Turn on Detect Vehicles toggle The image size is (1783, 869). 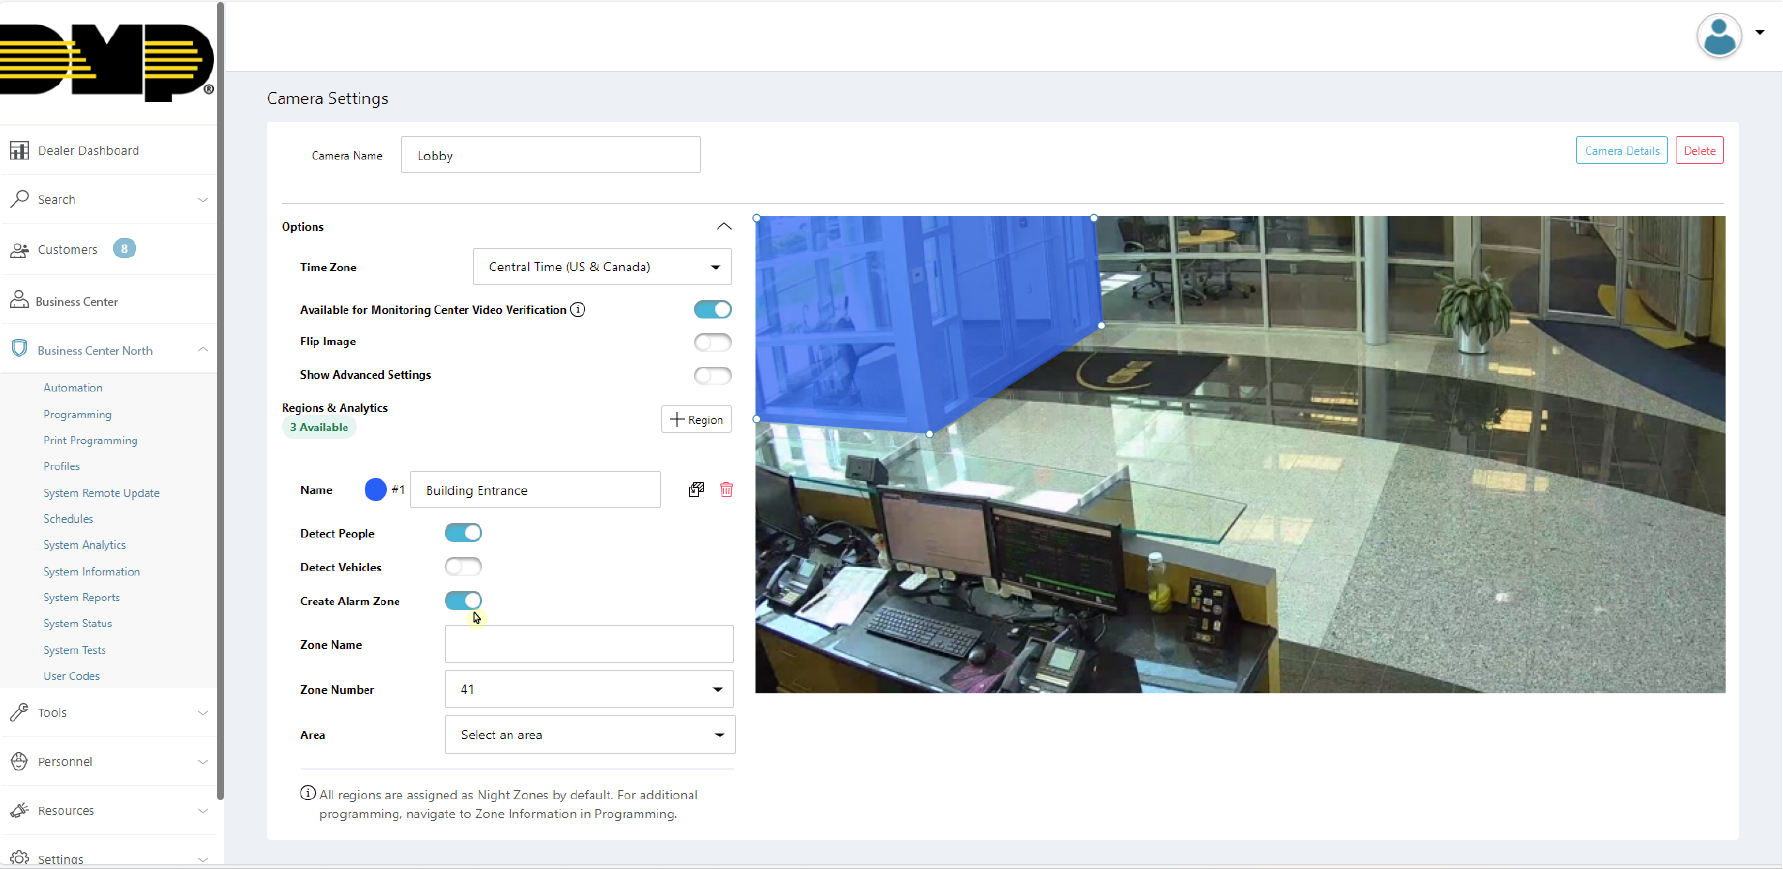(x=463, y=567)
